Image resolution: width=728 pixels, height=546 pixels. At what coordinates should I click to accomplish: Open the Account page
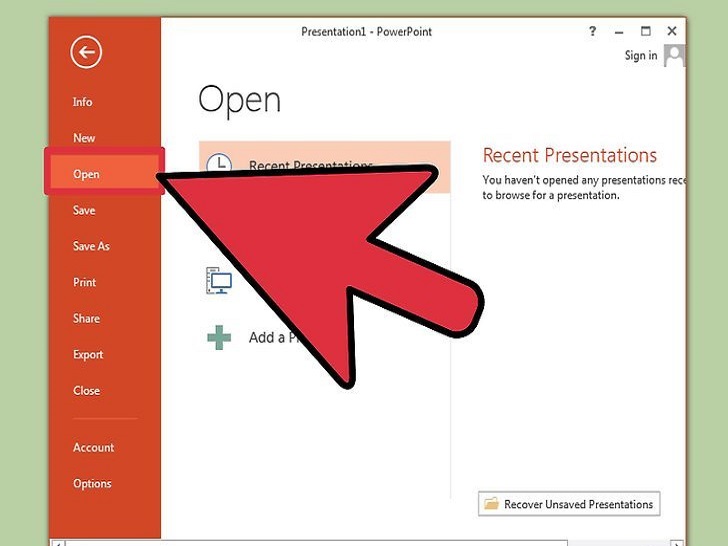(93, 448)
